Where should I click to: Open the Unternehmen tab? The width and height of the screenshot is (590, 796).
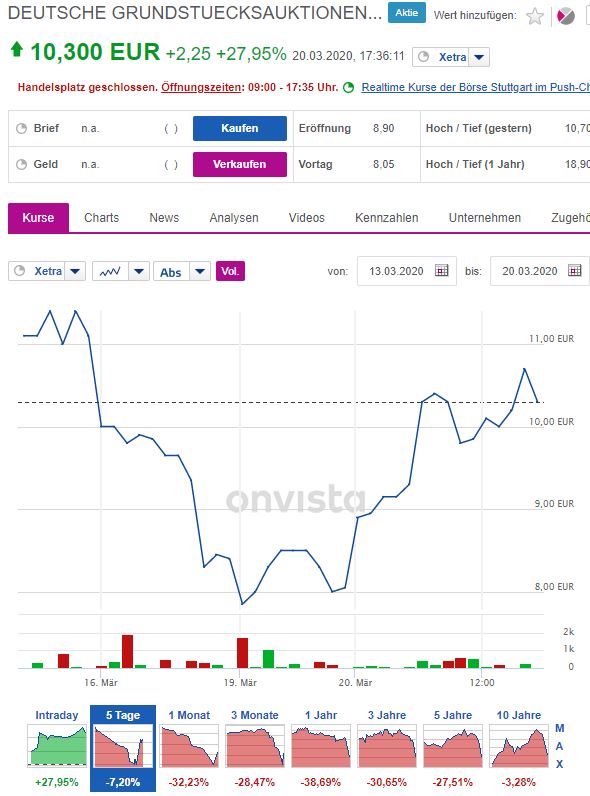coord(485,218)
